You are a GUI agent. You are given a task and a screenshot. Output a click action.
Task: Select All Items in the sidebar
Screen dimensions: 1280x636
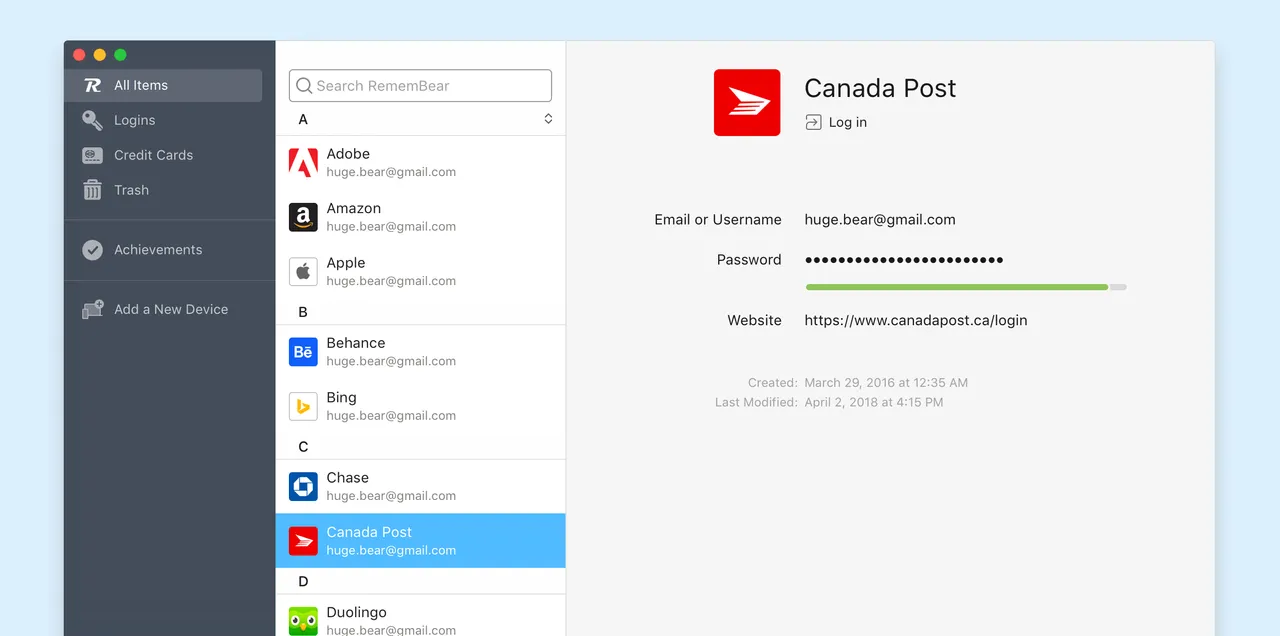[163, 85]
